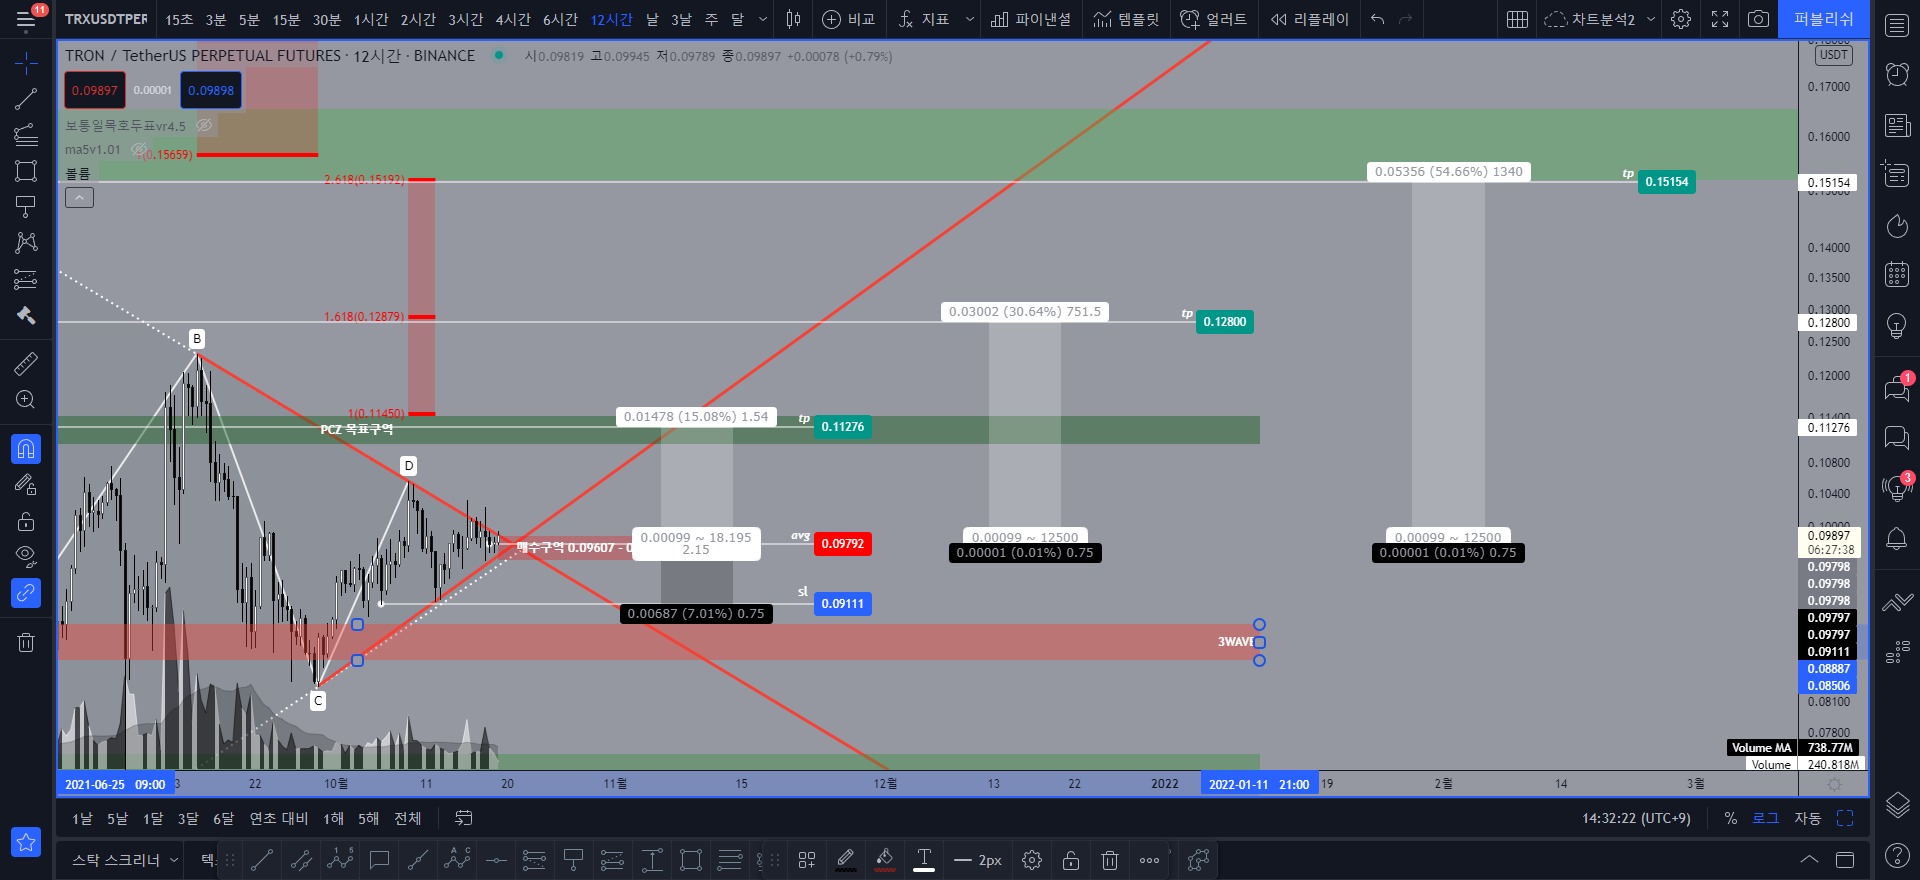Select the 12시간 timeframe
1920x880 pixels.
(611, 20)
